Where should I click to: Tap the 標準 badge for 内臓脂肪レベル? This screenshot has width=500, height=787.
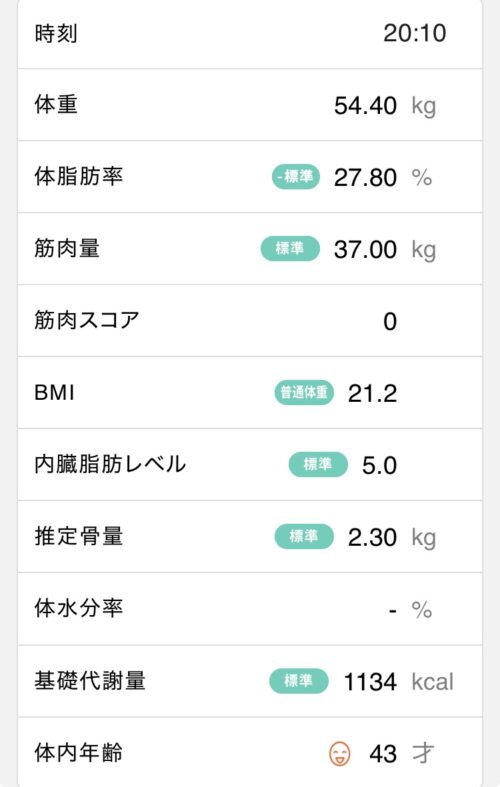[318, 464]
